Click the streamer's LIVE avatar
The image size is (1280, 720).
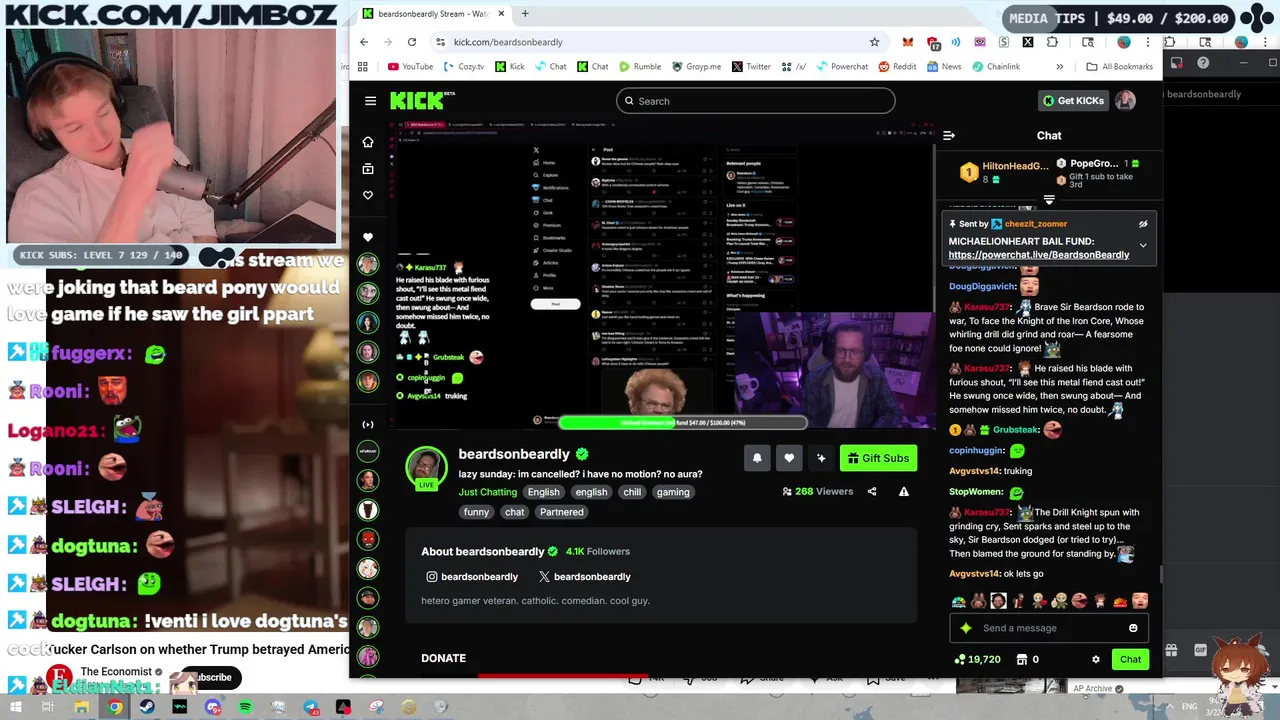click(426, 468)
